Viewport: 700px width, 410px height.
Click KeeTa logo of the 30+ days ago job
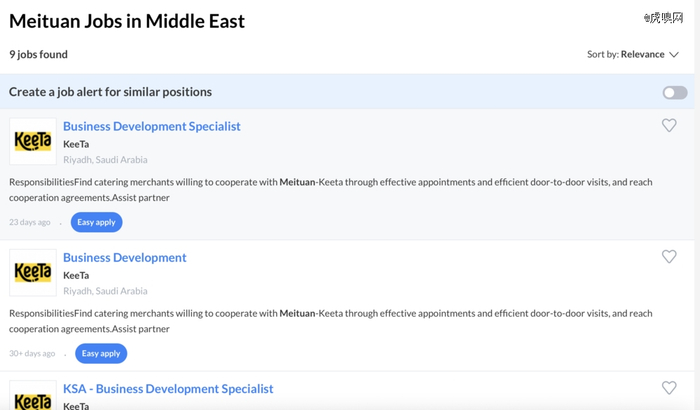coord(33,273)
